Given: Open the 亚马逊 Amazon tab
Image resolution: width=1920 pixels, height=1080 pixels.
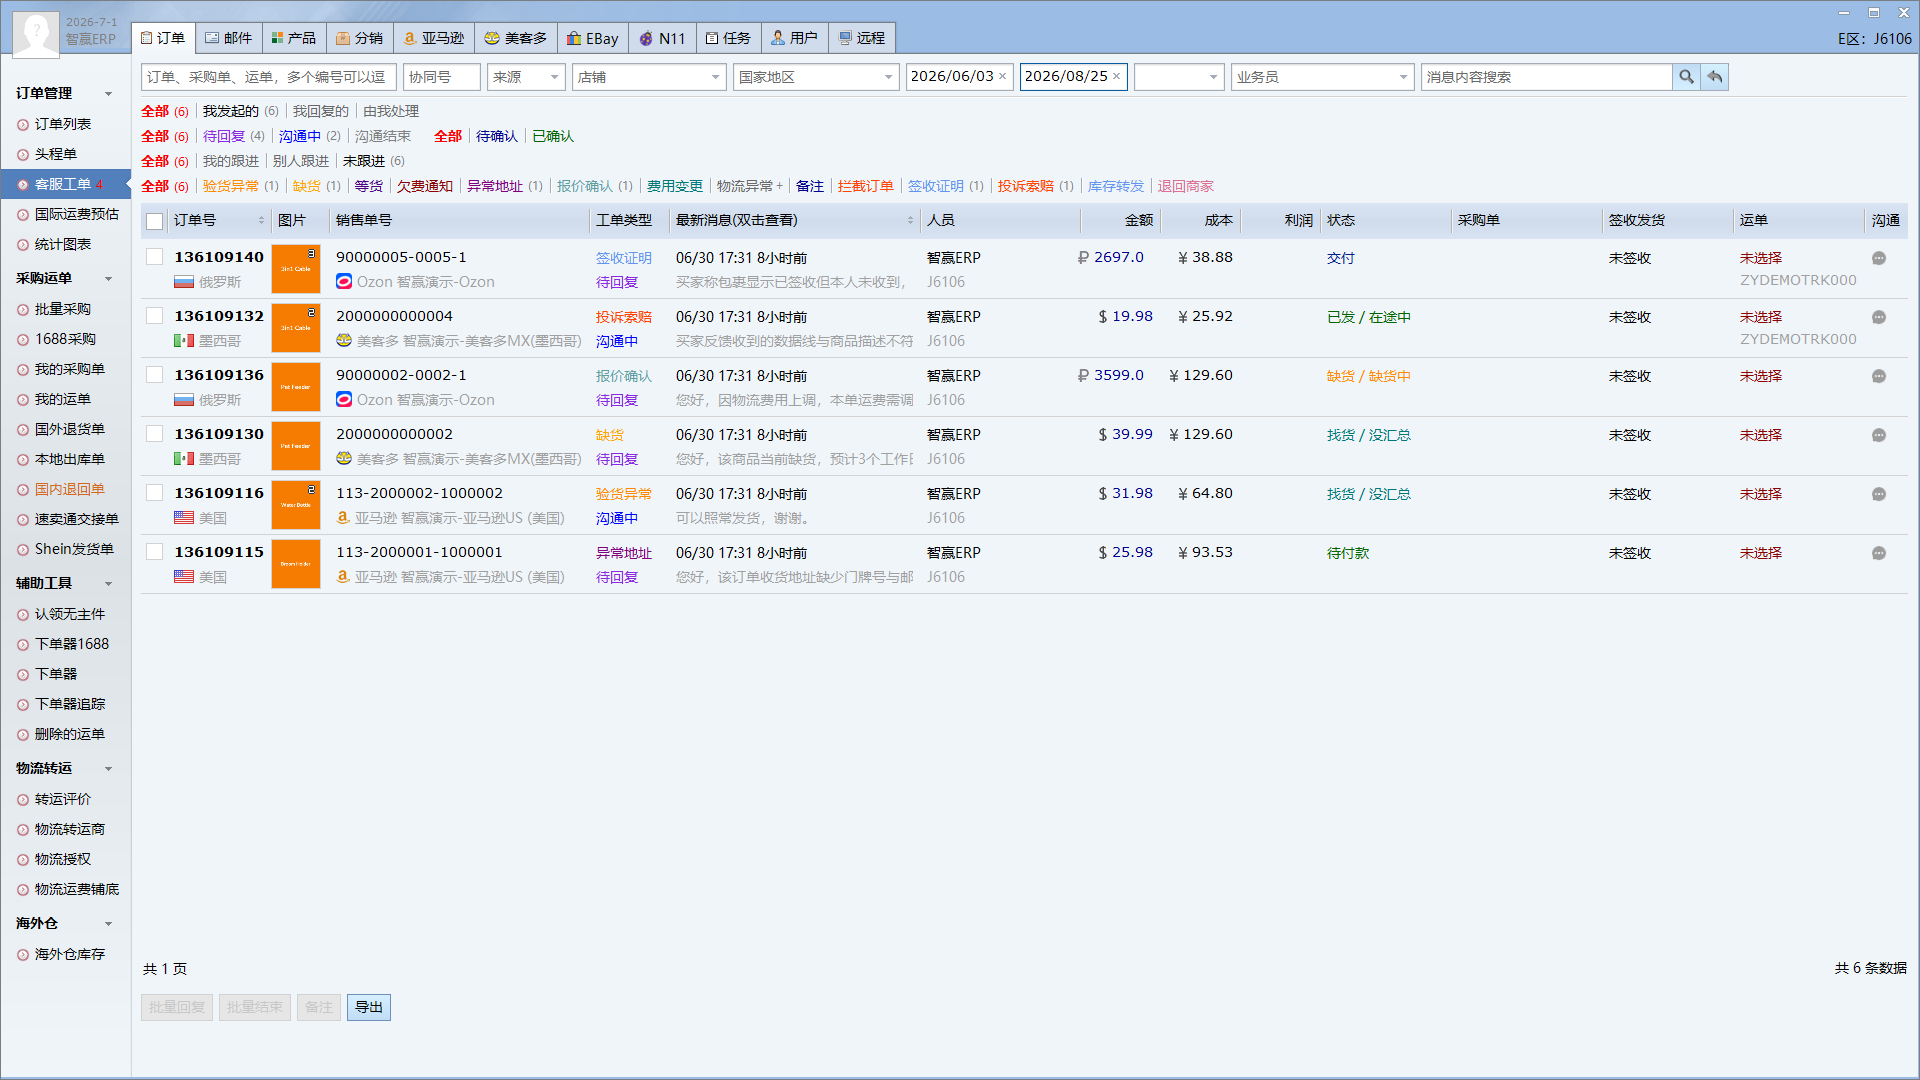Looking at the screenshot, I should pos(434,38).
